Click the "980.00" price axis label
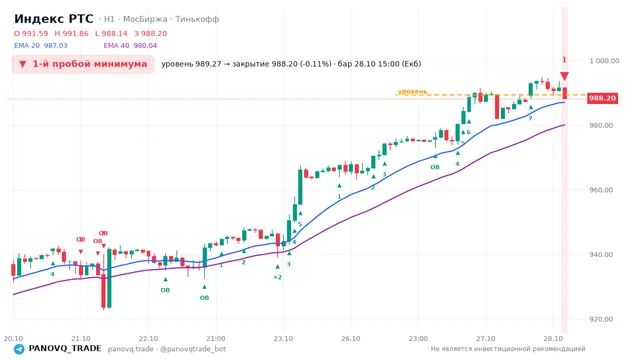This screenshot has height=360, width=640. [601, 125]
